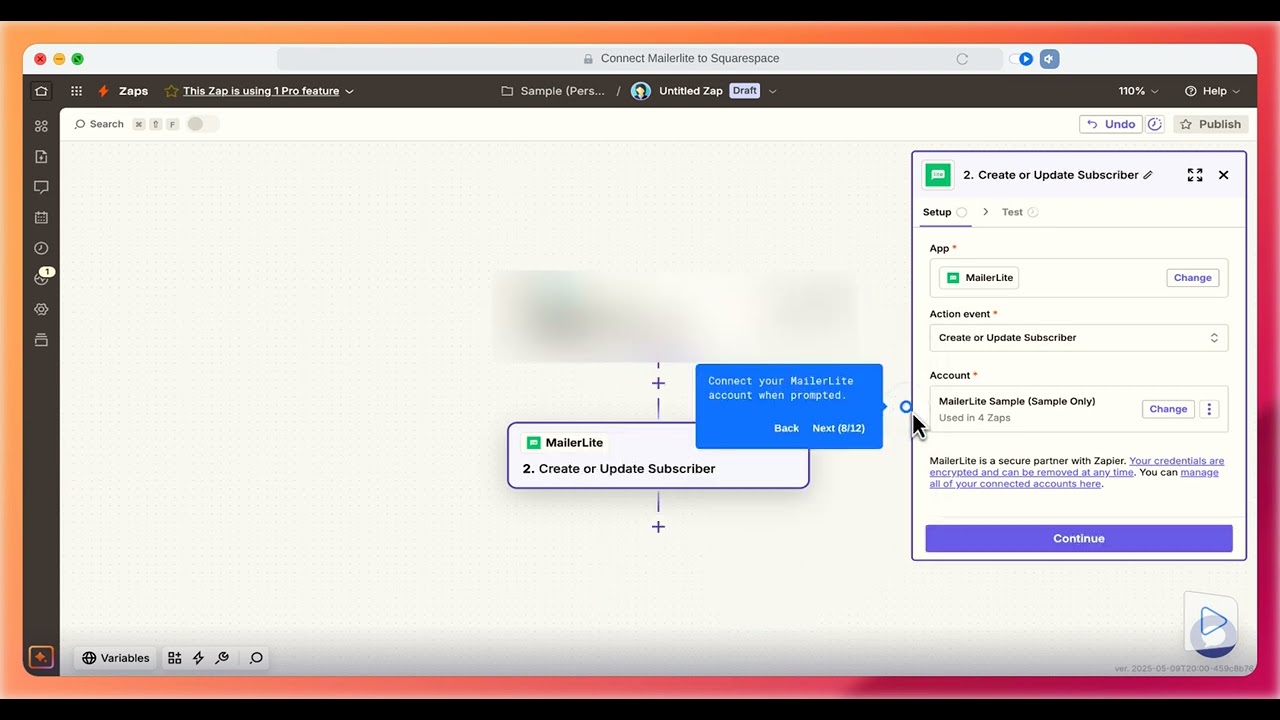Click the Publish button
This screenshot has width=1280, height=720.
click(1210, 124)
